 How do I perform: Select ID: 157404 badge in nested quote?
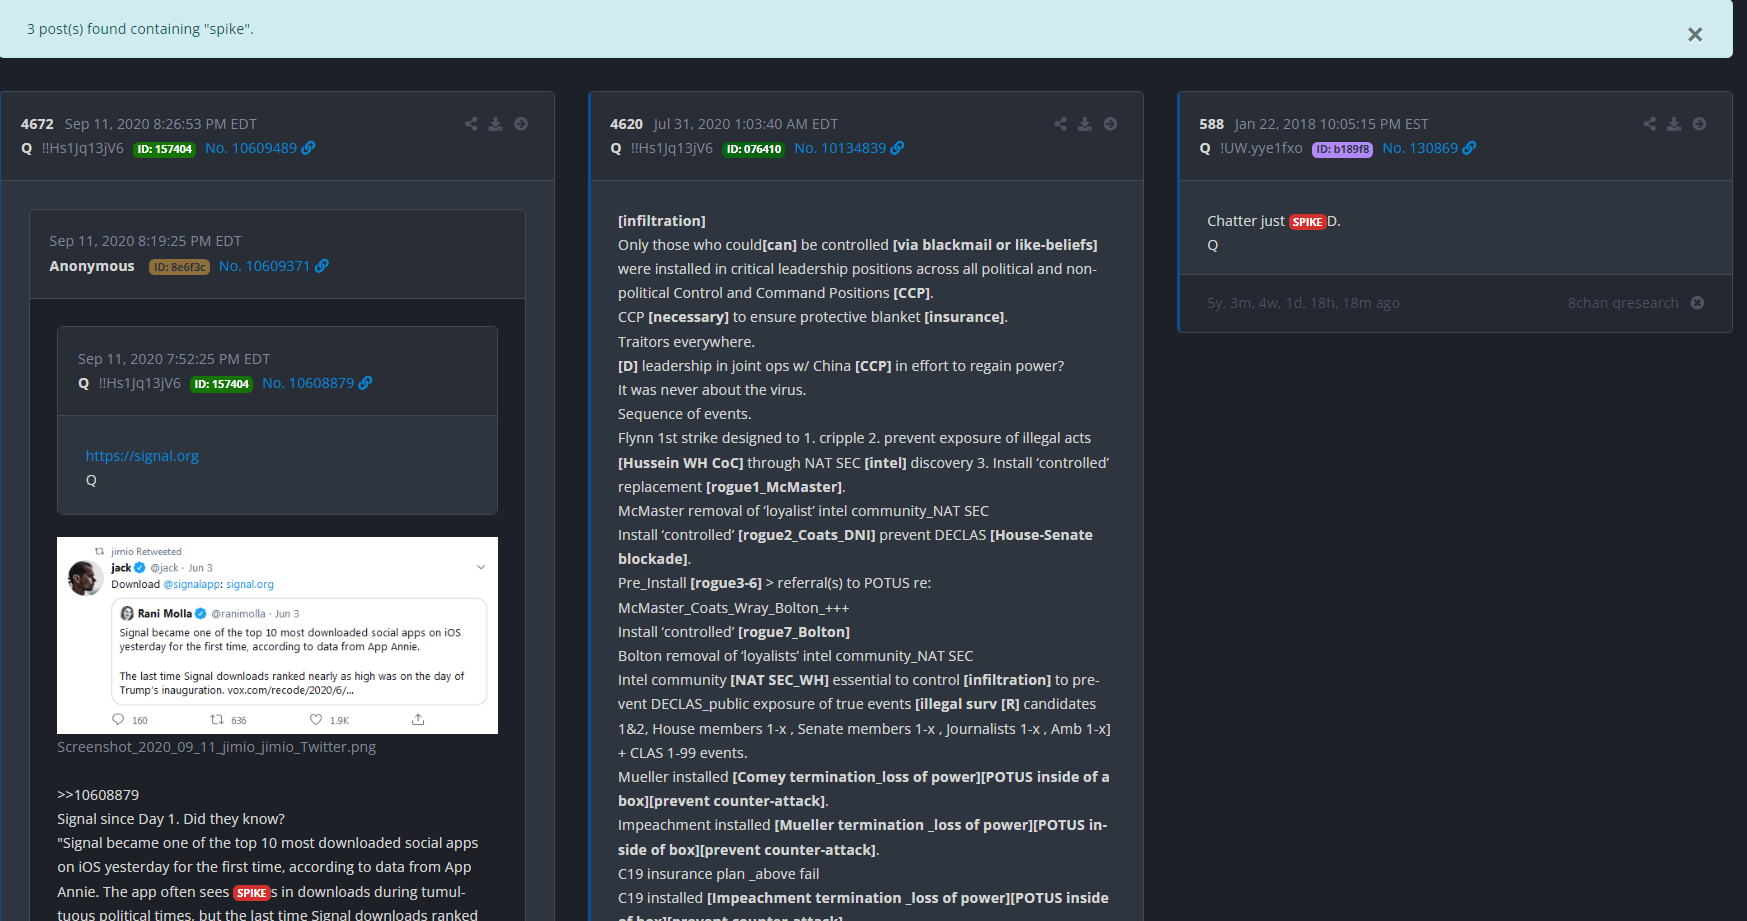click(x=221, y=384)
